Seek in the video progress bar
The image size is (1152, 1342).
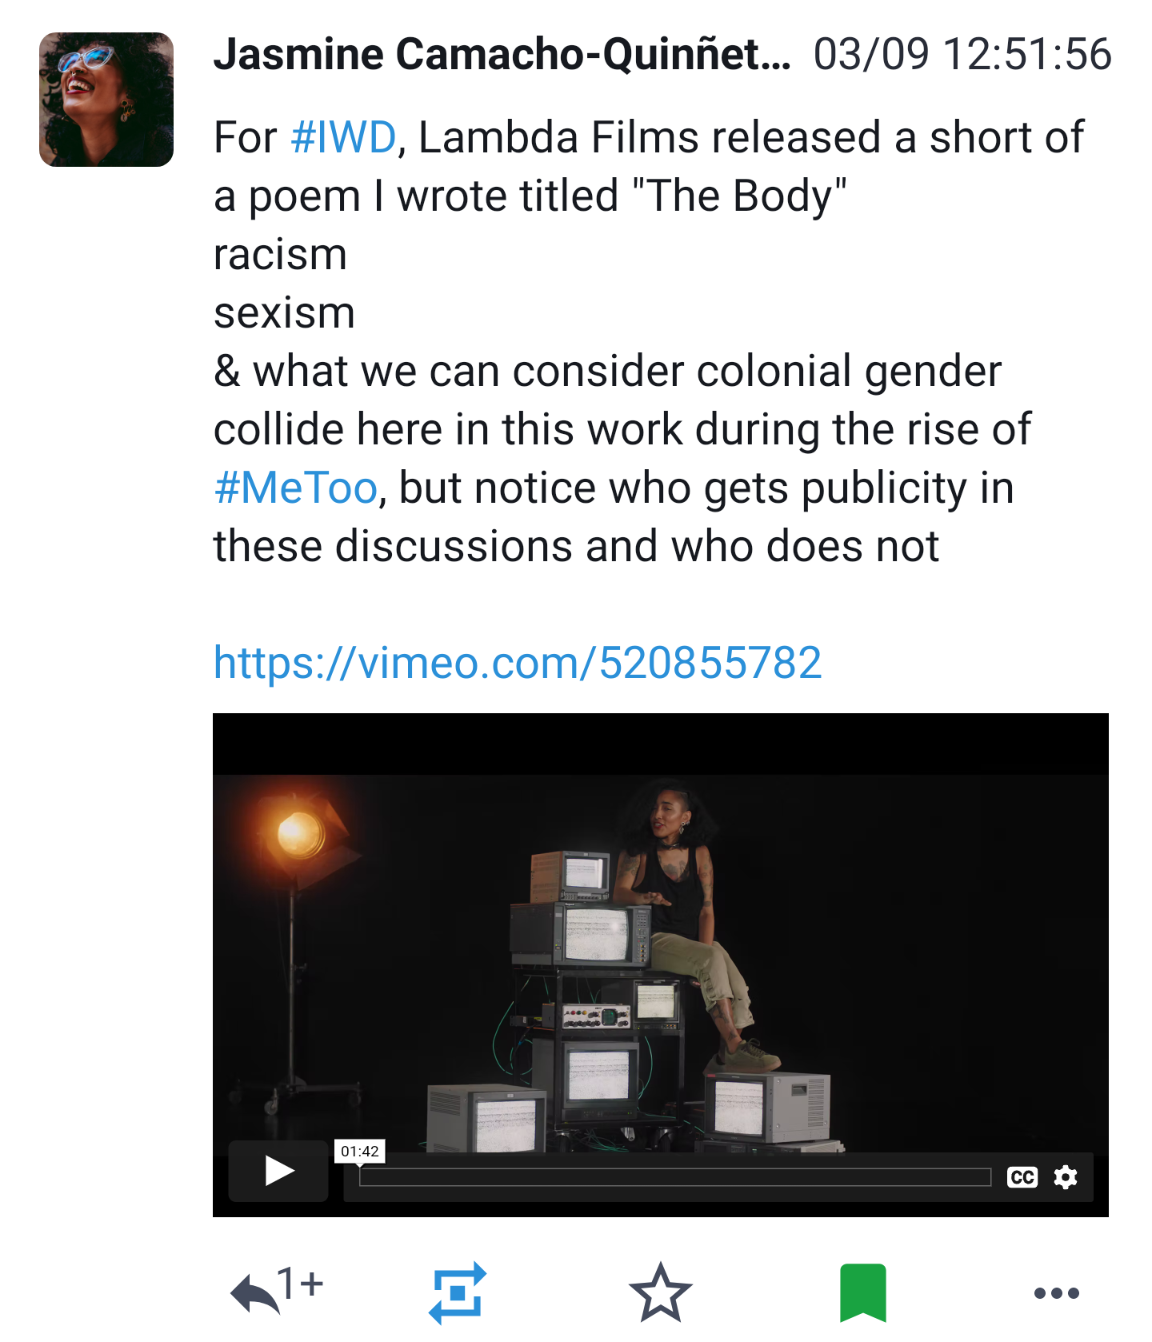pyautogui.click(x=675, y=1177)
